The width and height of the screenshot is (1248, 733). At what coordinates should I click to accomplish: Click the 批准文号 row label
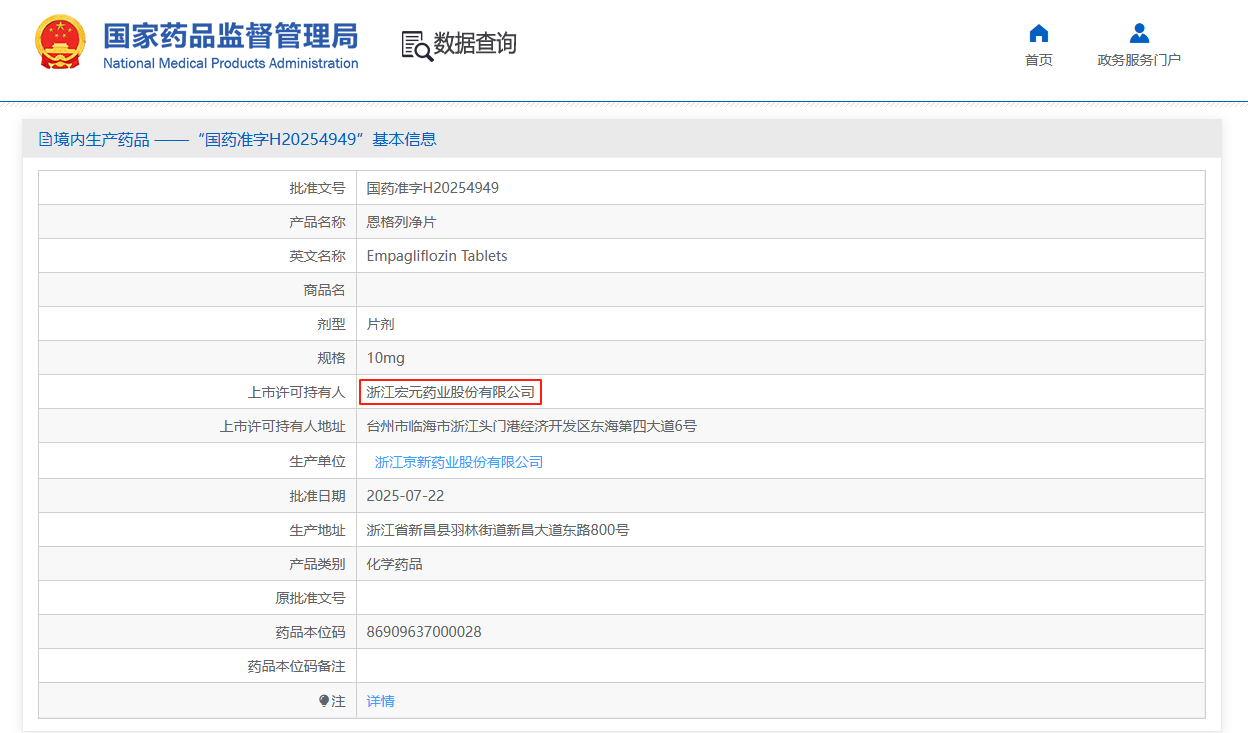[x=317, y=188]
